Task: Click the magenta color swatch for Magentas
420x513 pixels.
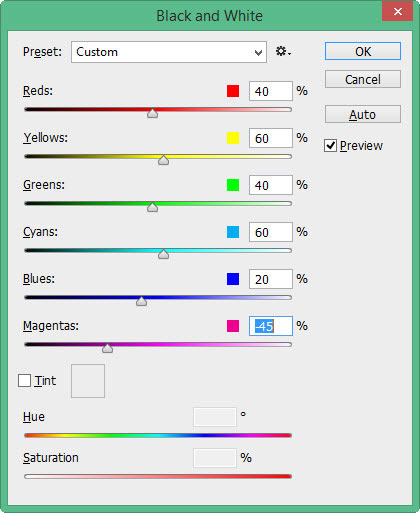Action: 233,326
